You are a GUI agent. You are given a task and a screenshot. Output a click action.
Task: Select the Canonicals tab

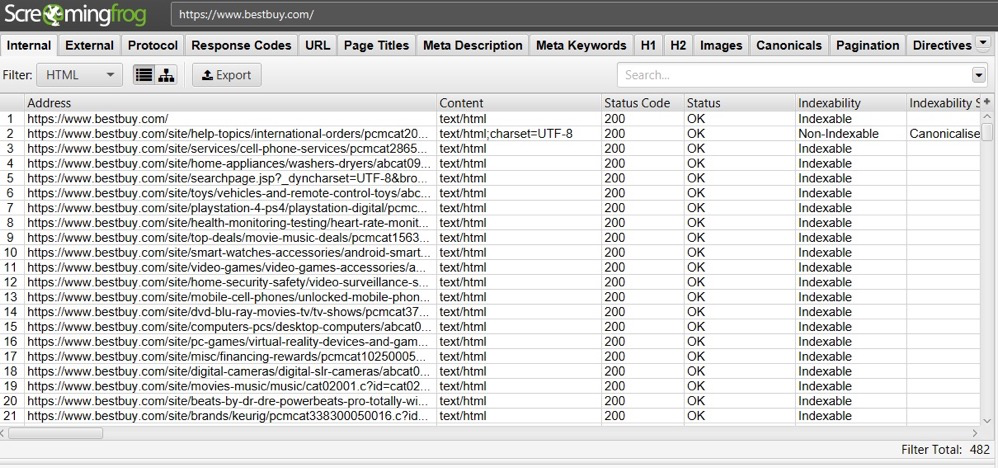tap(788, 45)
